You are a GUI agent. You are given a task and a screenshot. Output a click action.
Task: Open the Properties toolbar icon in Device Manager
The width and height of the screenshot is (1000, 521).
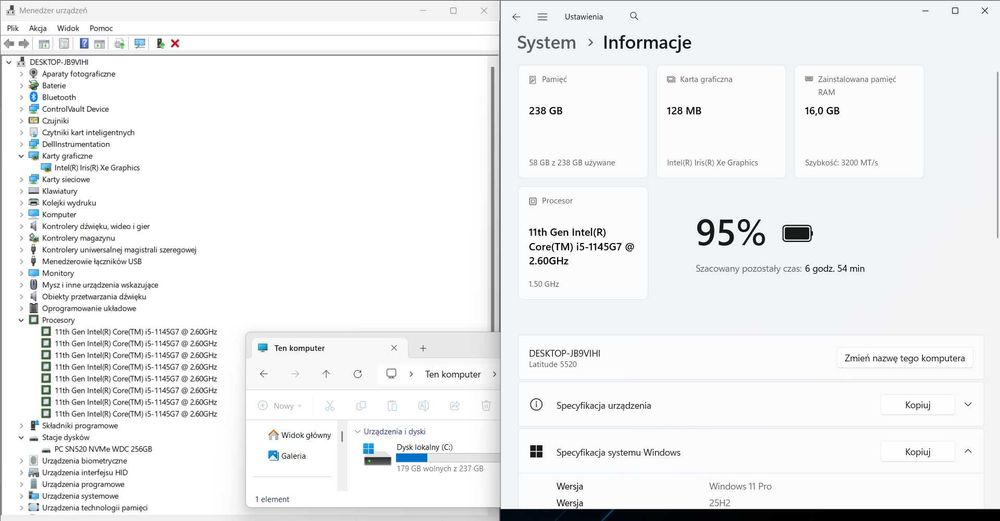[64, 43]
